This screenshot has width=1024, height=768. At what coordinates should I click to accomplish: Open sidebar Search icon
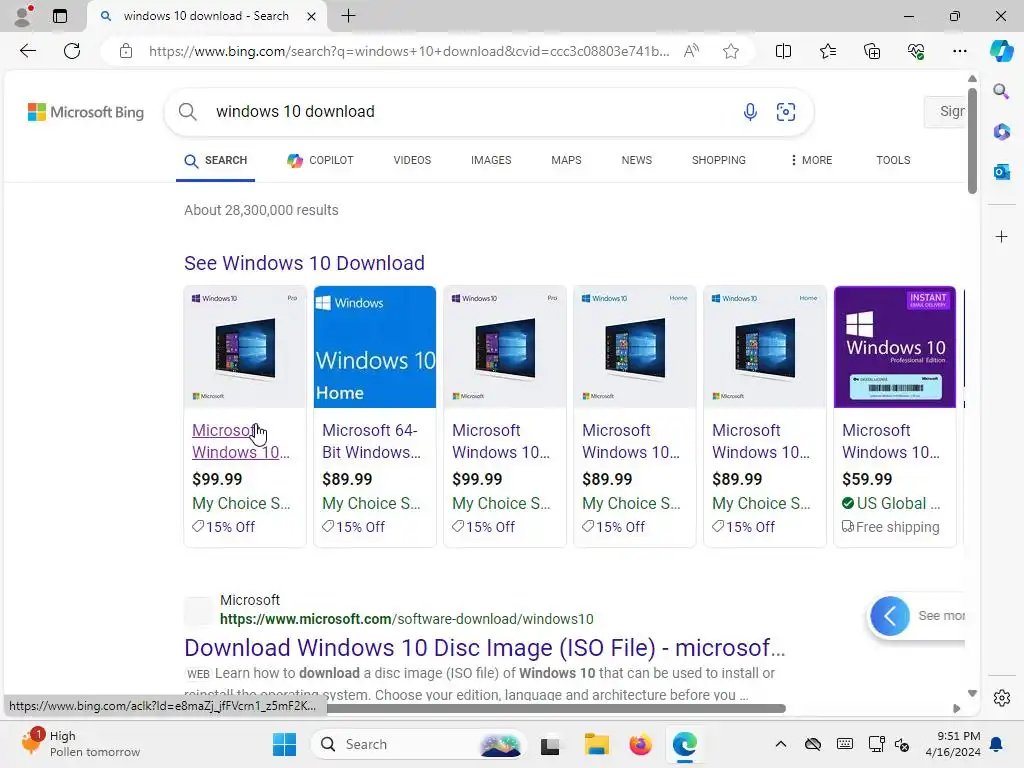[x=1001, y=91]
